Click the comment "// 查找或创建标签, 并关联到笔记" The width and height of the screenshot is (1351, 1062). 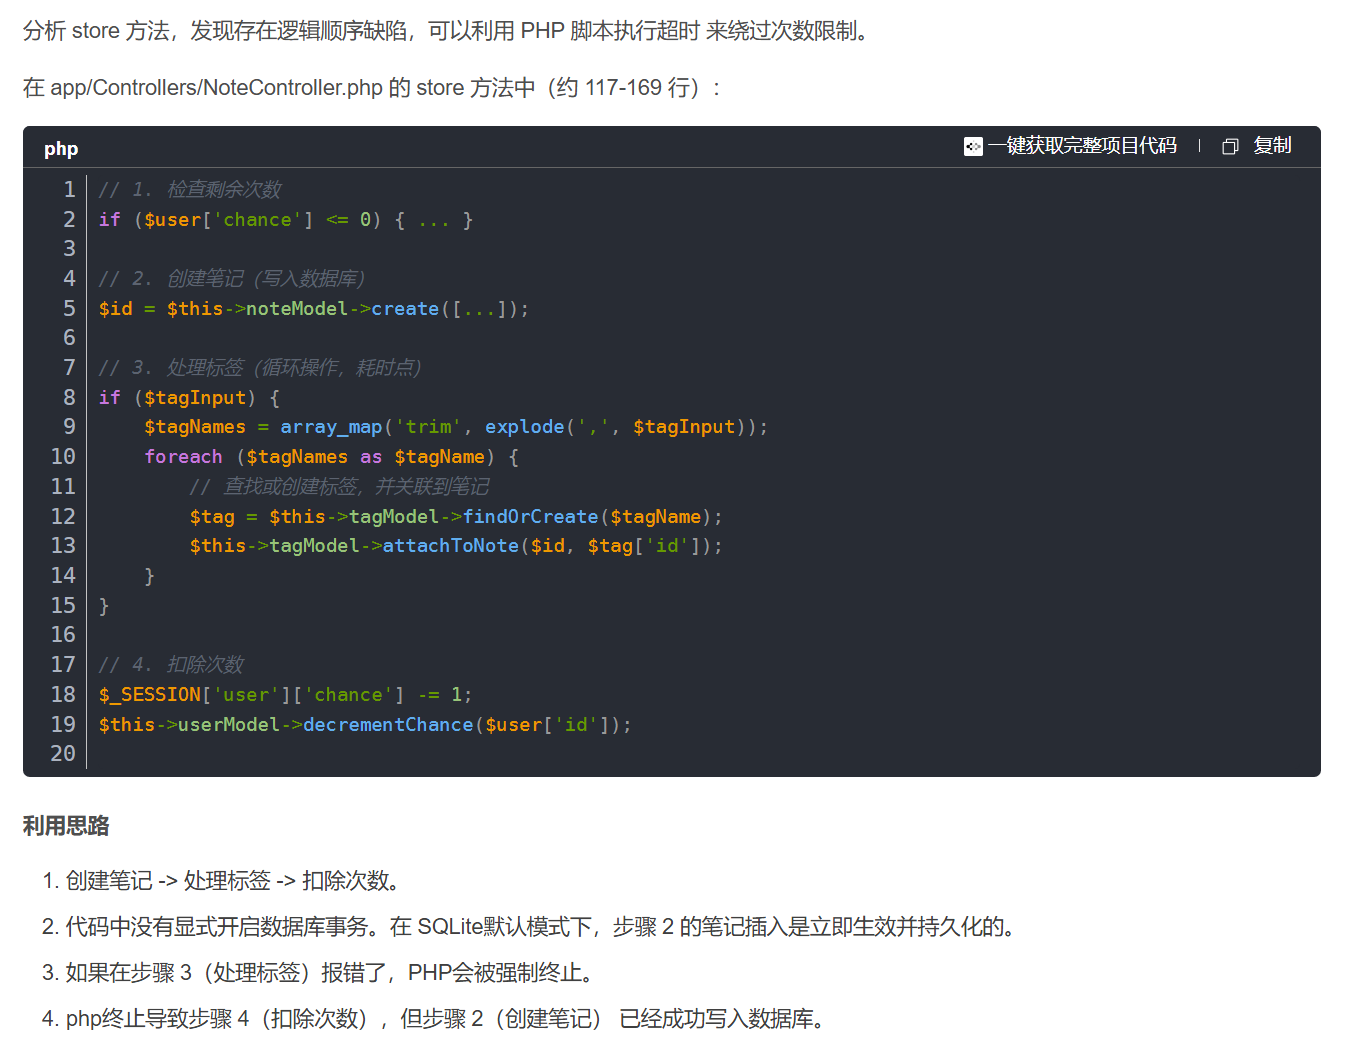[x=340, y=487]
